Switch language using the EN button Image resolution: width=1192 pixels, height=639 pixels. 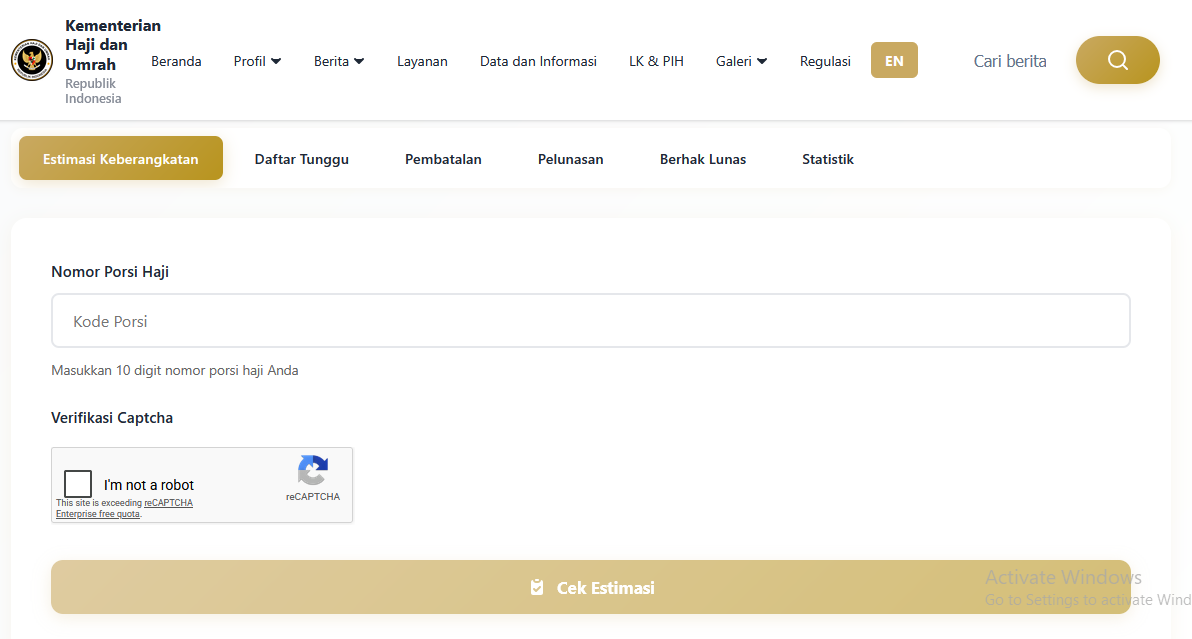pos(893,60)
